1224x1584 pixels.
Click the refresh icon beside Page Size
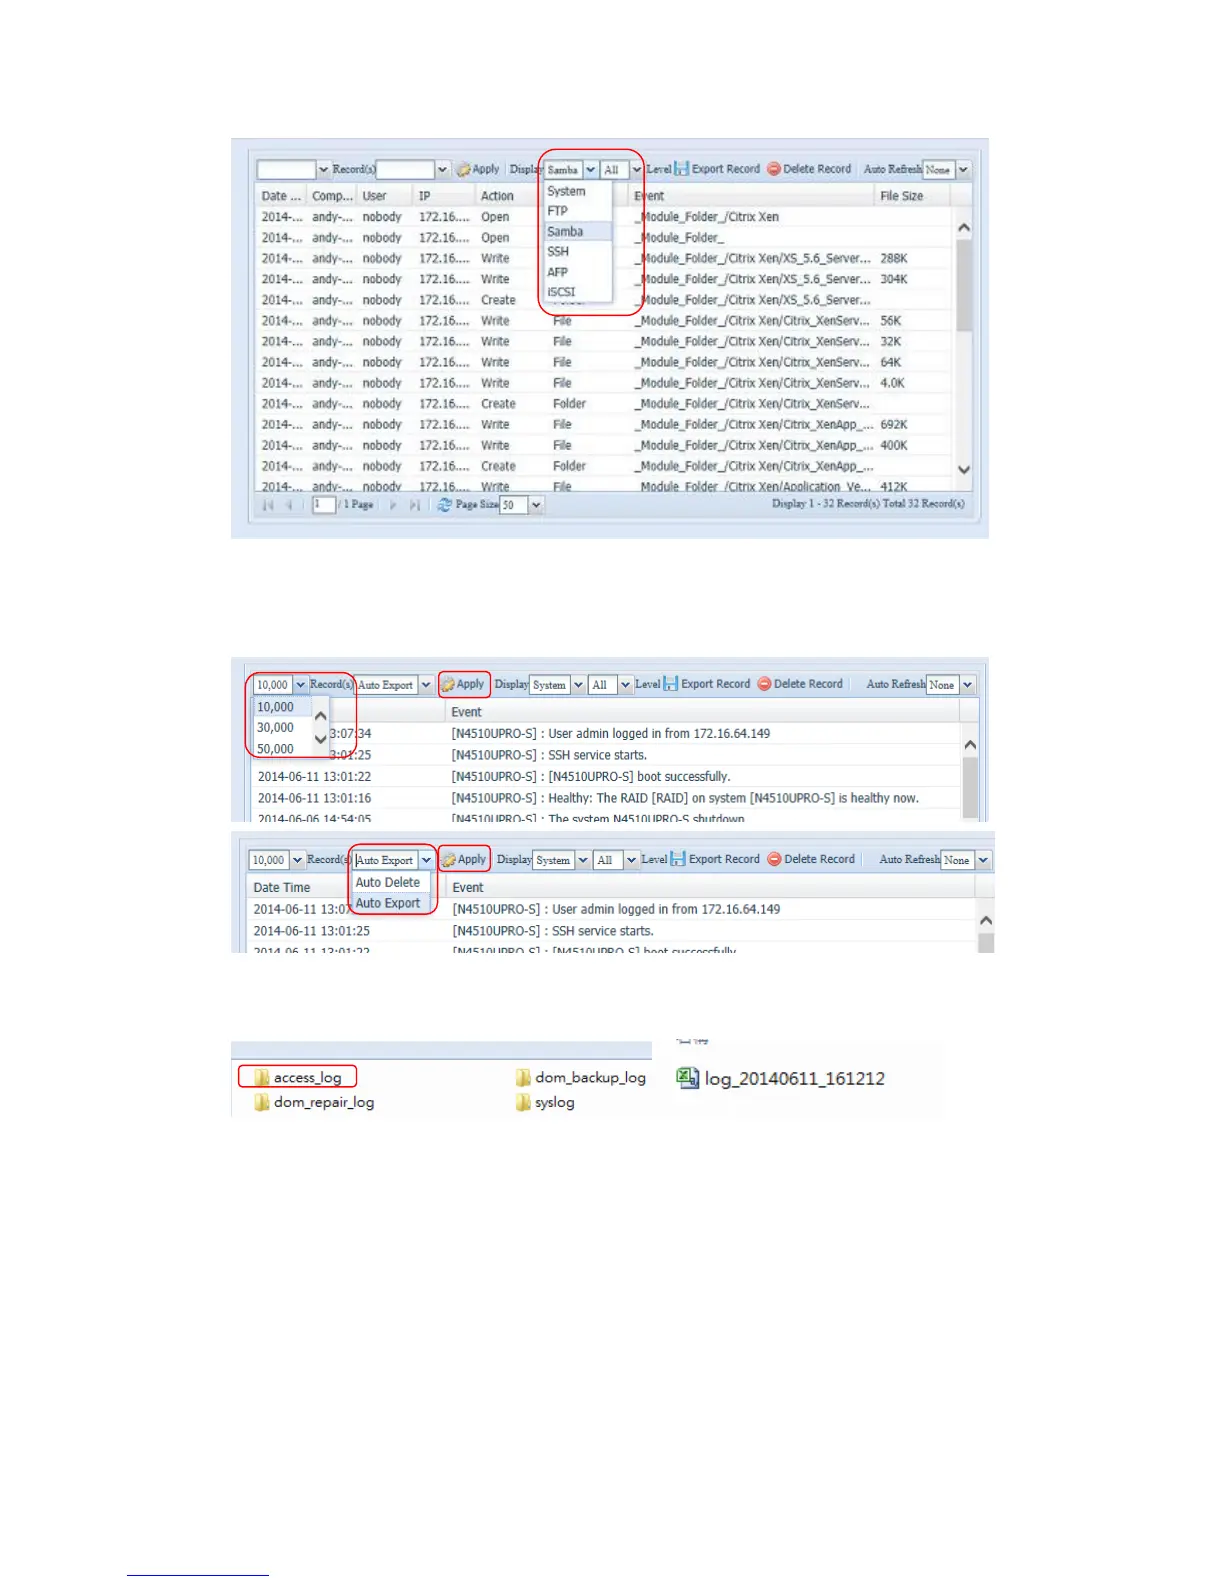coord(445,505)
